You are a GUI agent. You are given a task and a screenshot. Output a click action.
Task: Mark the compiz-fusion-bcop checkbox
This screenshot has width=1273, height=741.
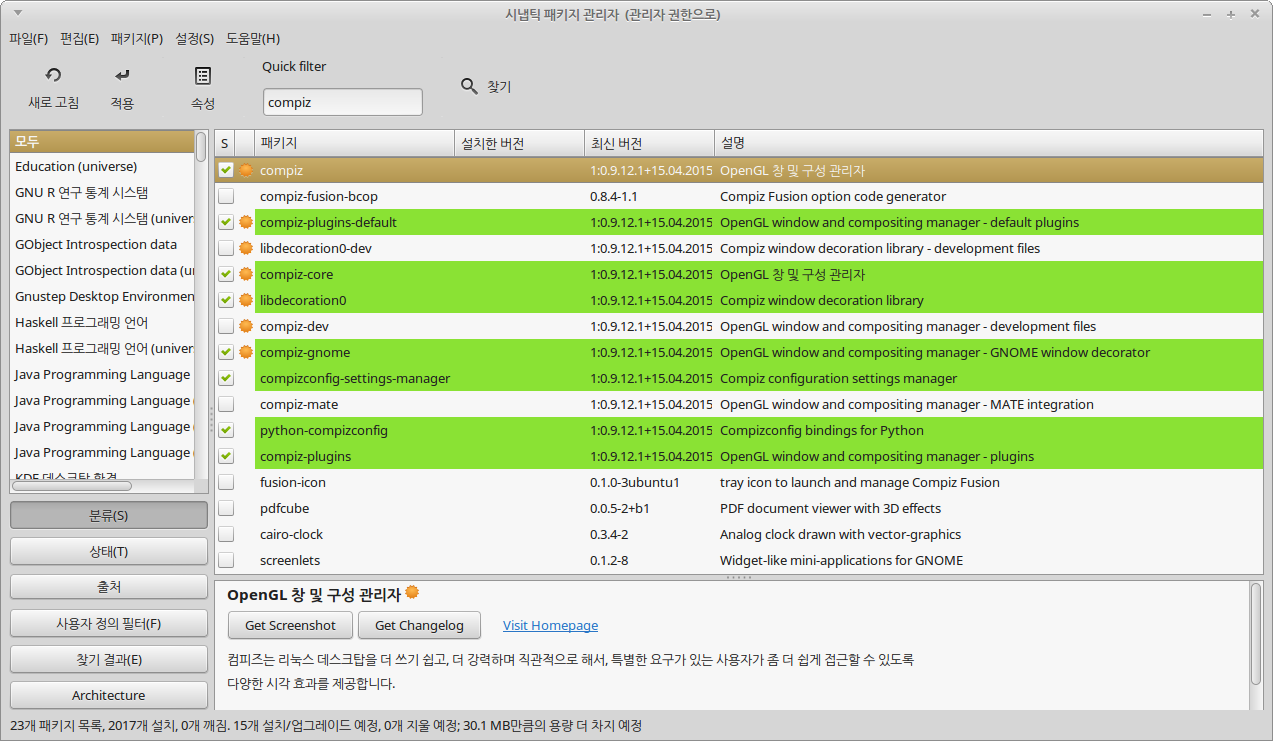pyautogui.click(x=226, y=196)
